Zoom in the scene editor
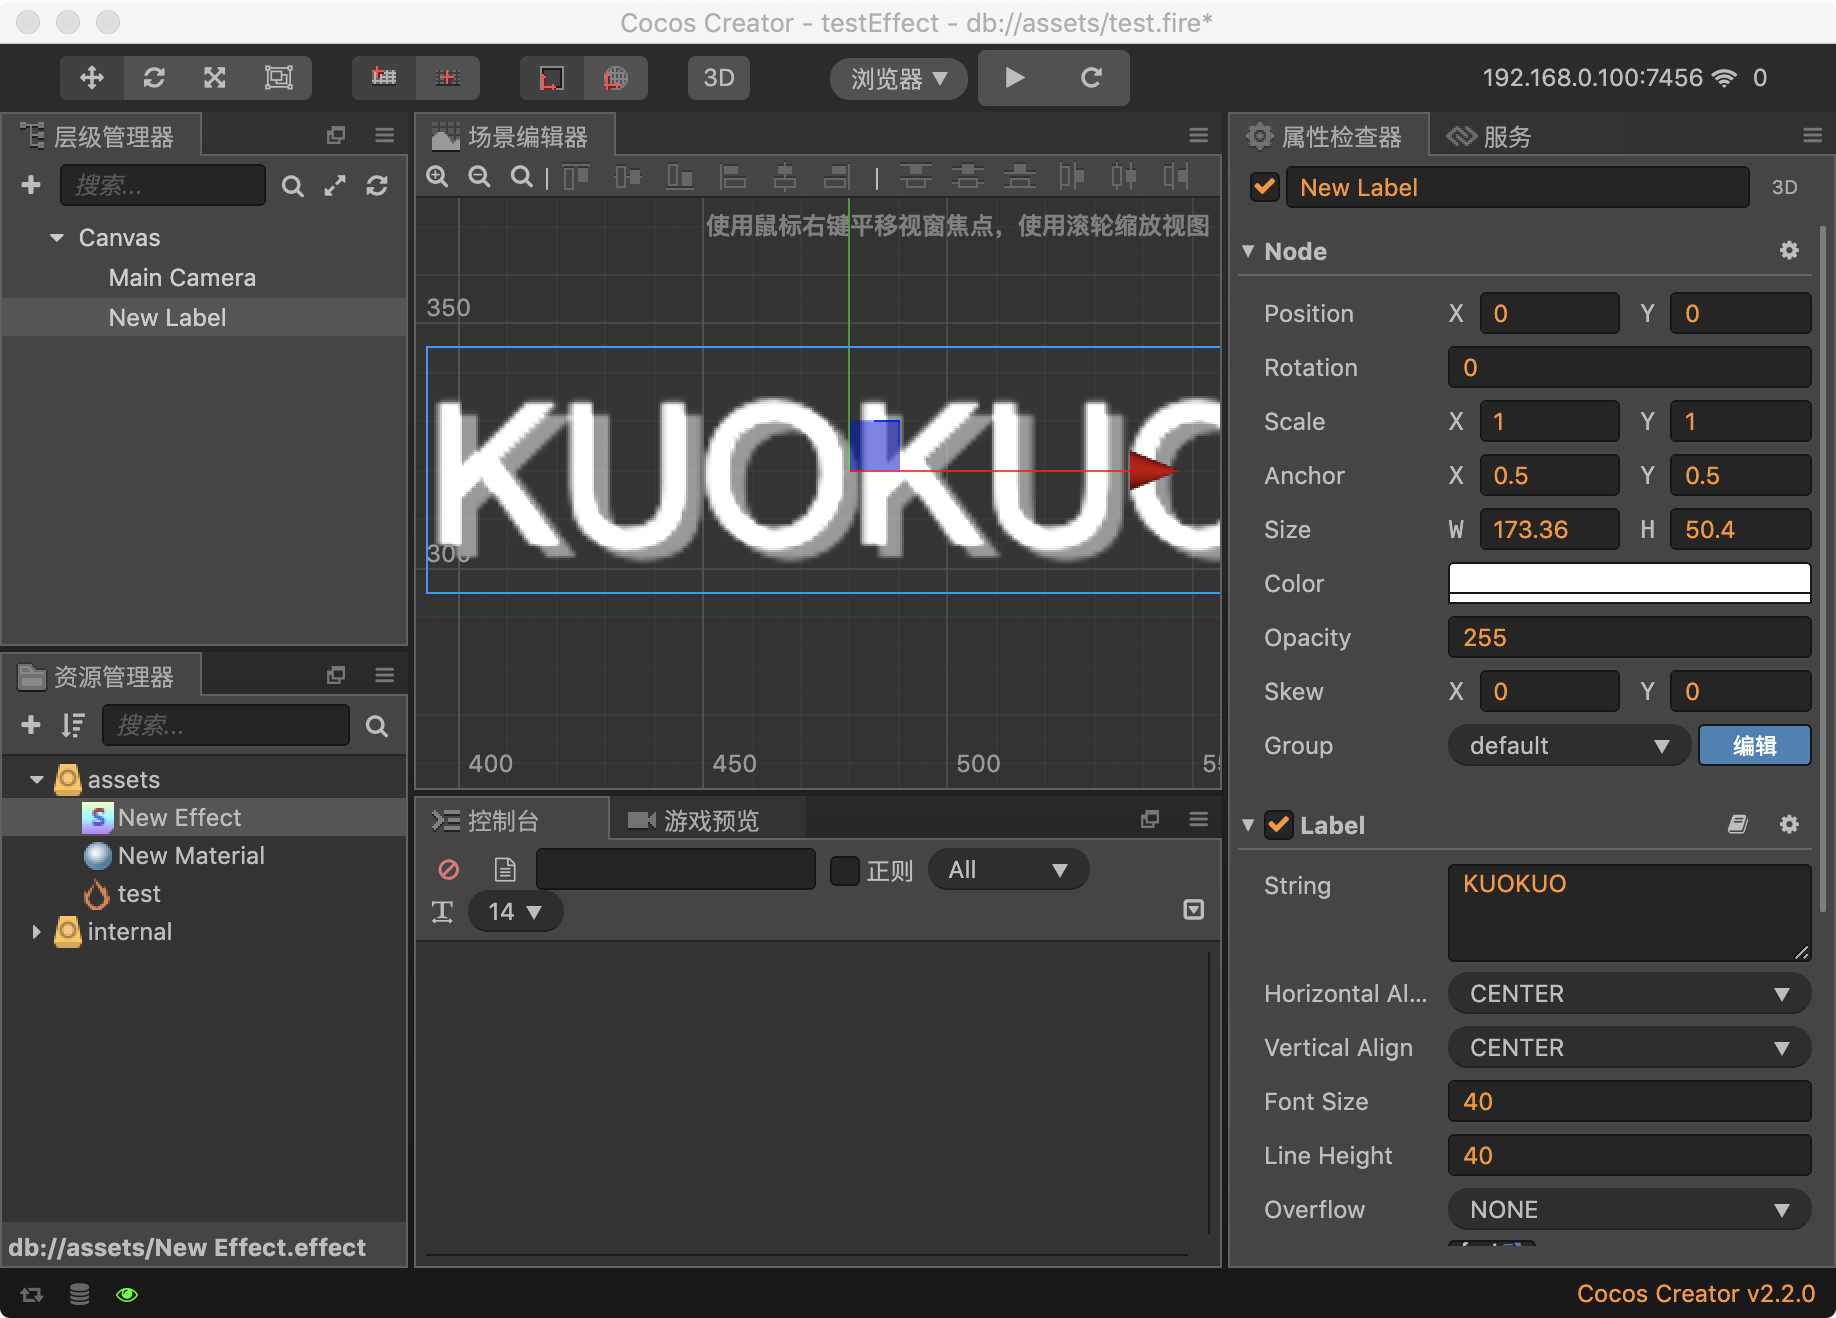The width and height of the screenshot is (1836, 1318). tap(437, 177)
